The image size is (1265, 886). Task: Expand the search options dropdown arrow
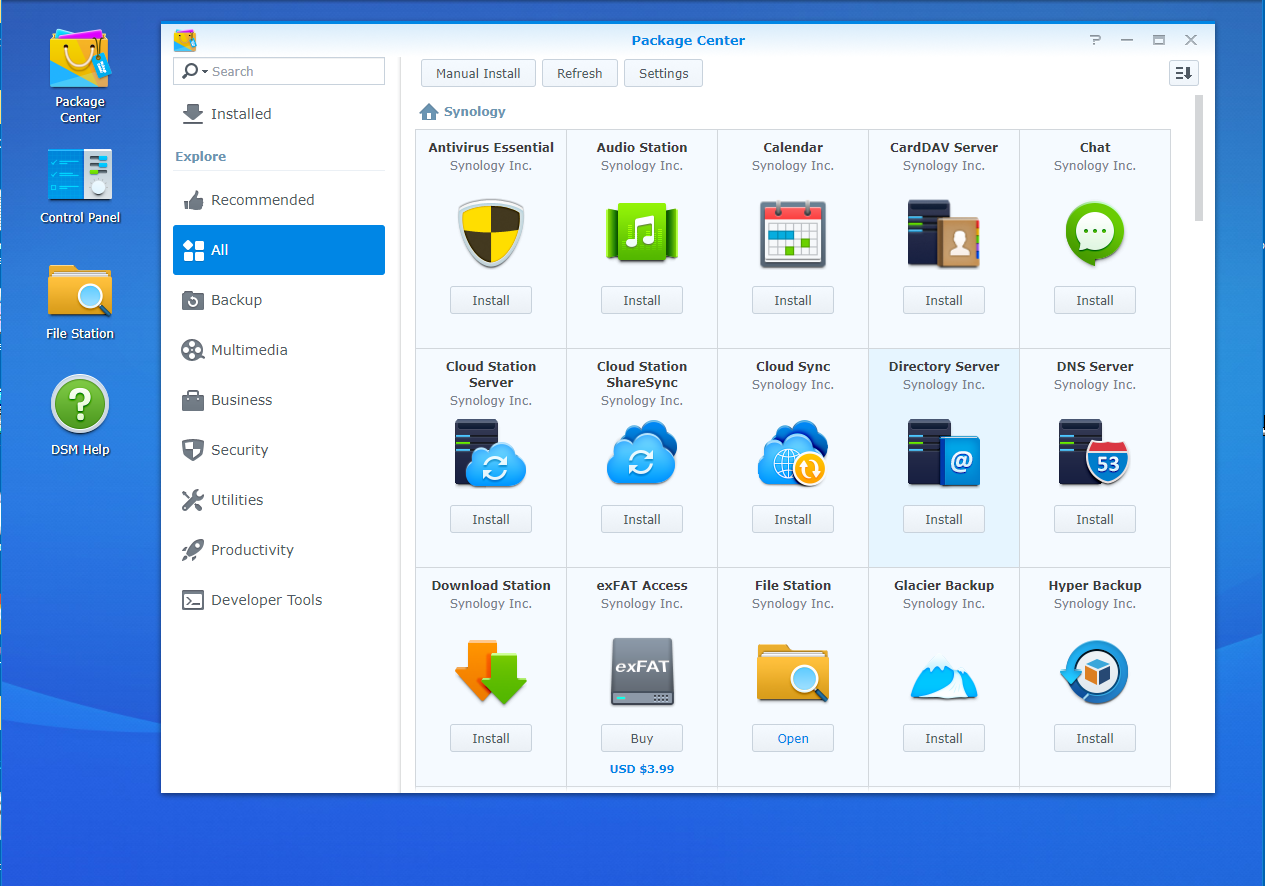204,72
